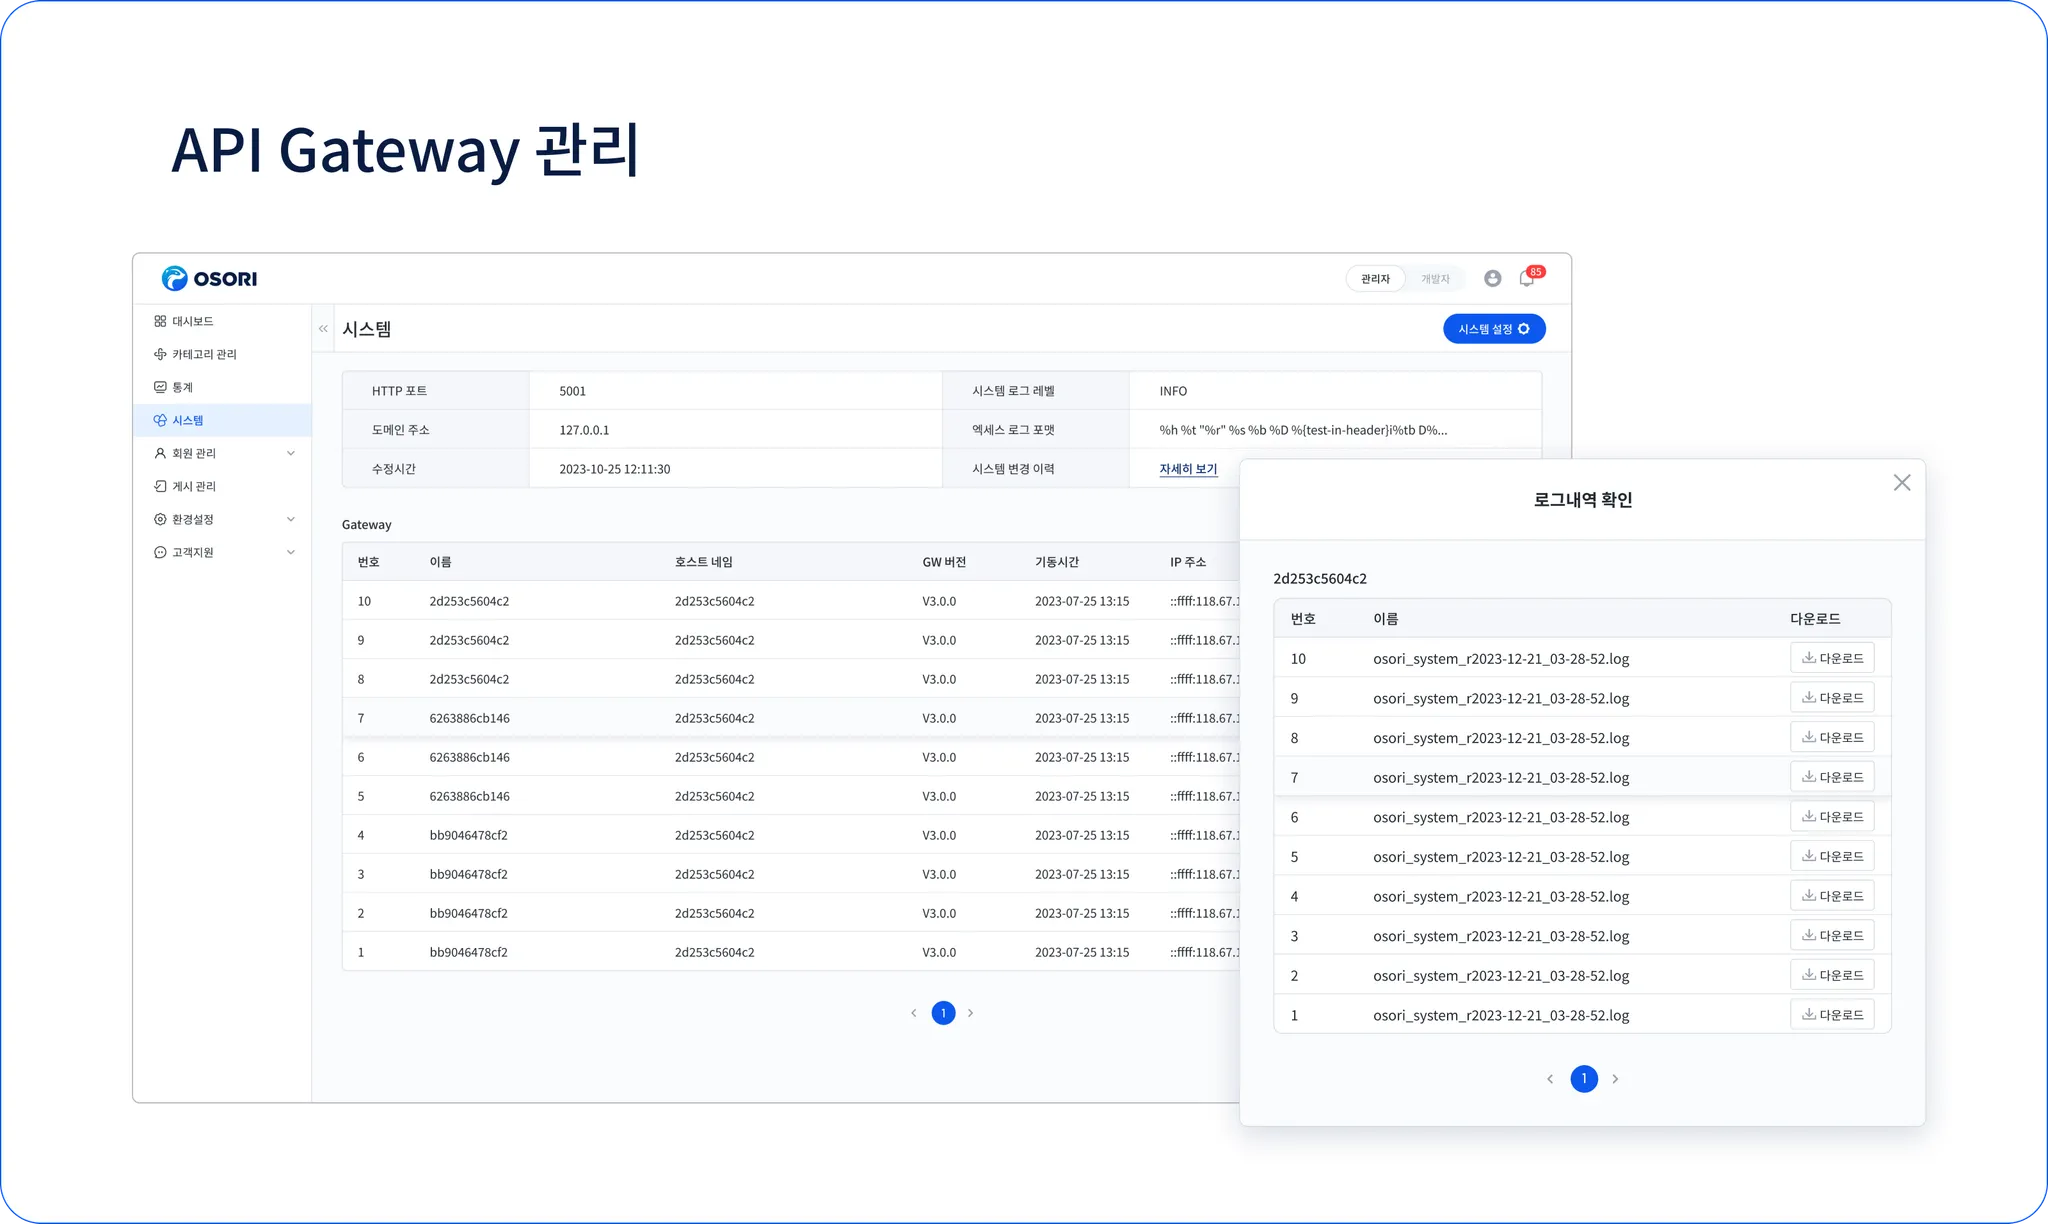This screenshot has width=2048, height=1224.
Task: Close the 로그내역 확인 dialog
Action: 1901,483
